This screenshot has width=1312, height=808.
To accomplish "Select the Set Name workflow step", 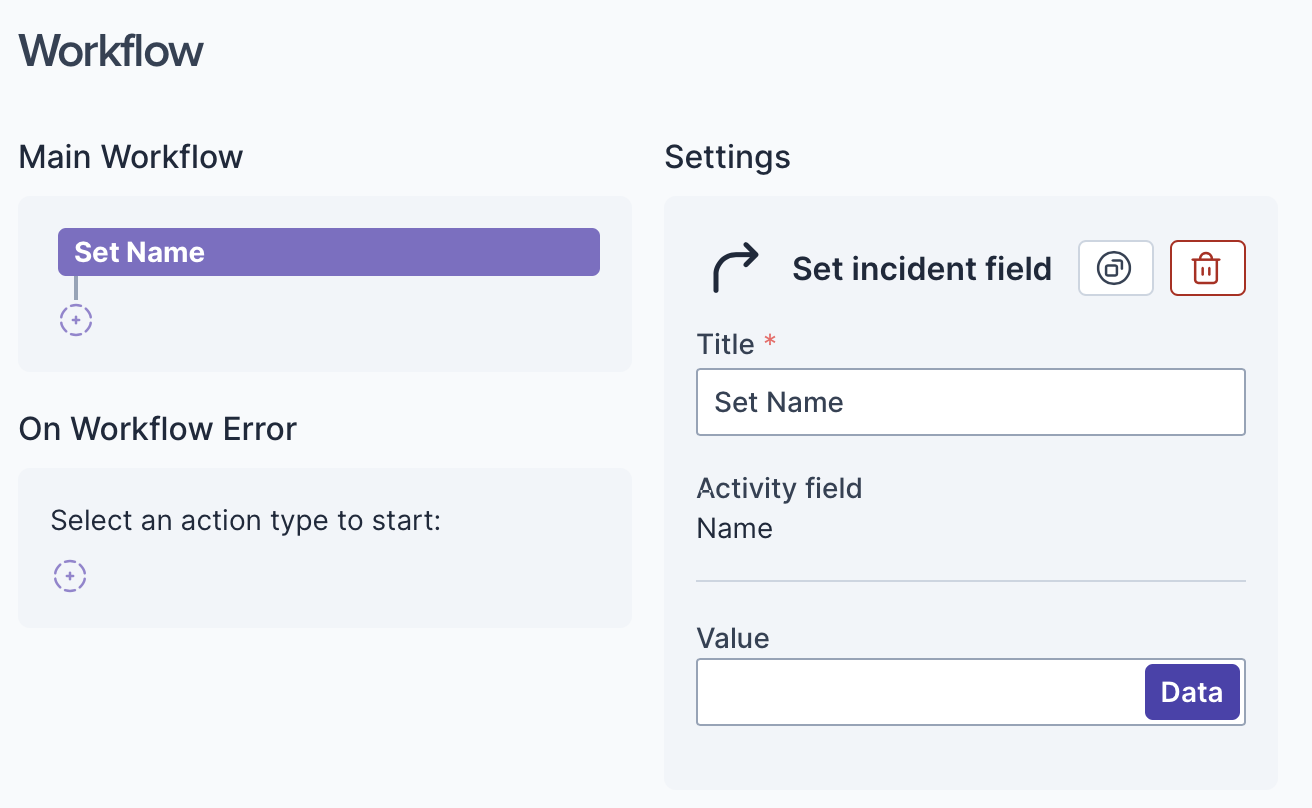I will 328,252.
